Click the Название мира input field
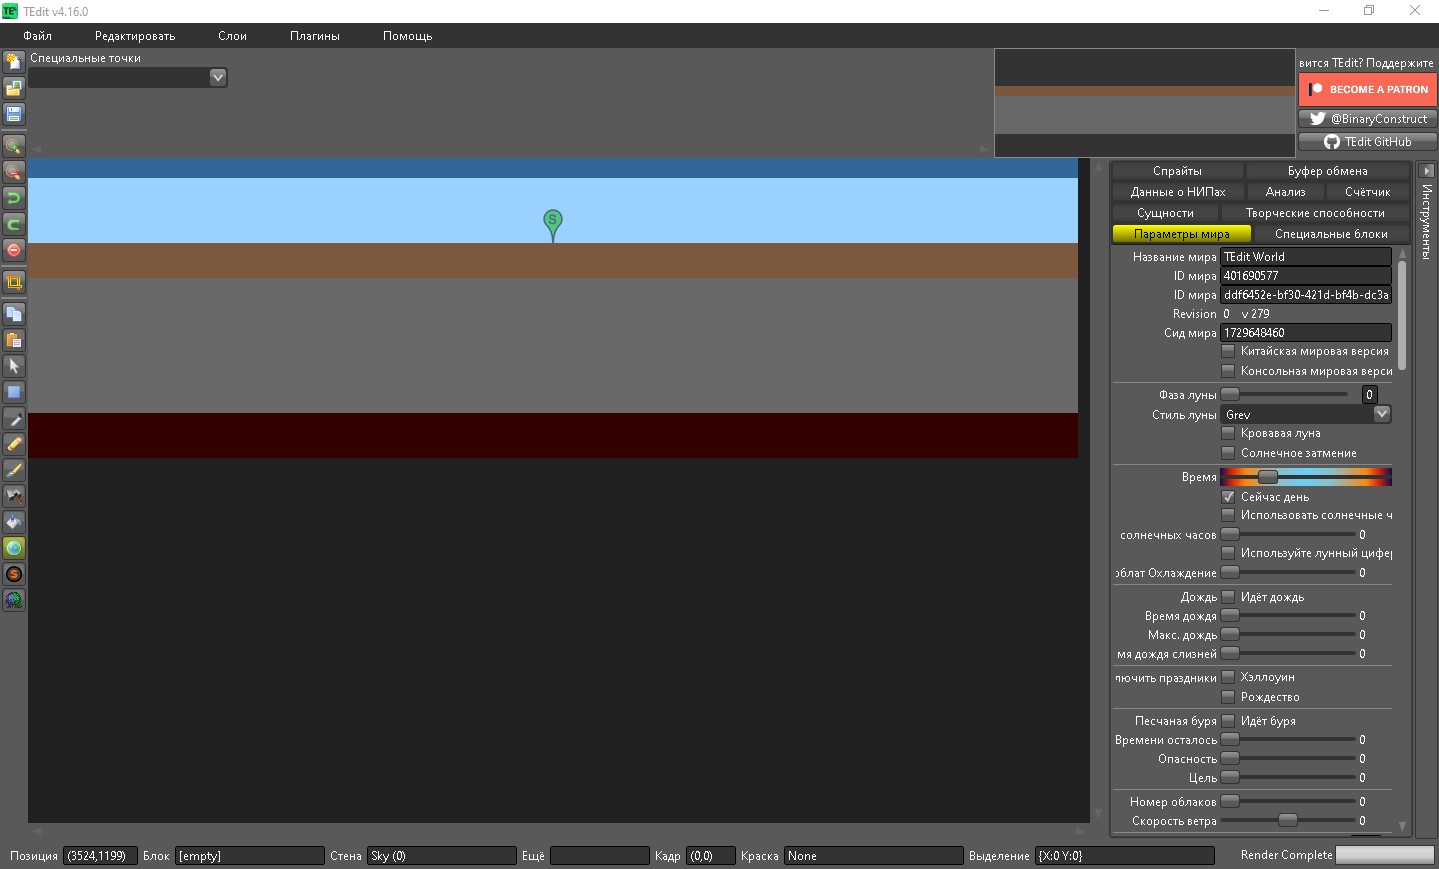The height and width of the screenshot is (869, 1439). click(x=1306, y=257)
